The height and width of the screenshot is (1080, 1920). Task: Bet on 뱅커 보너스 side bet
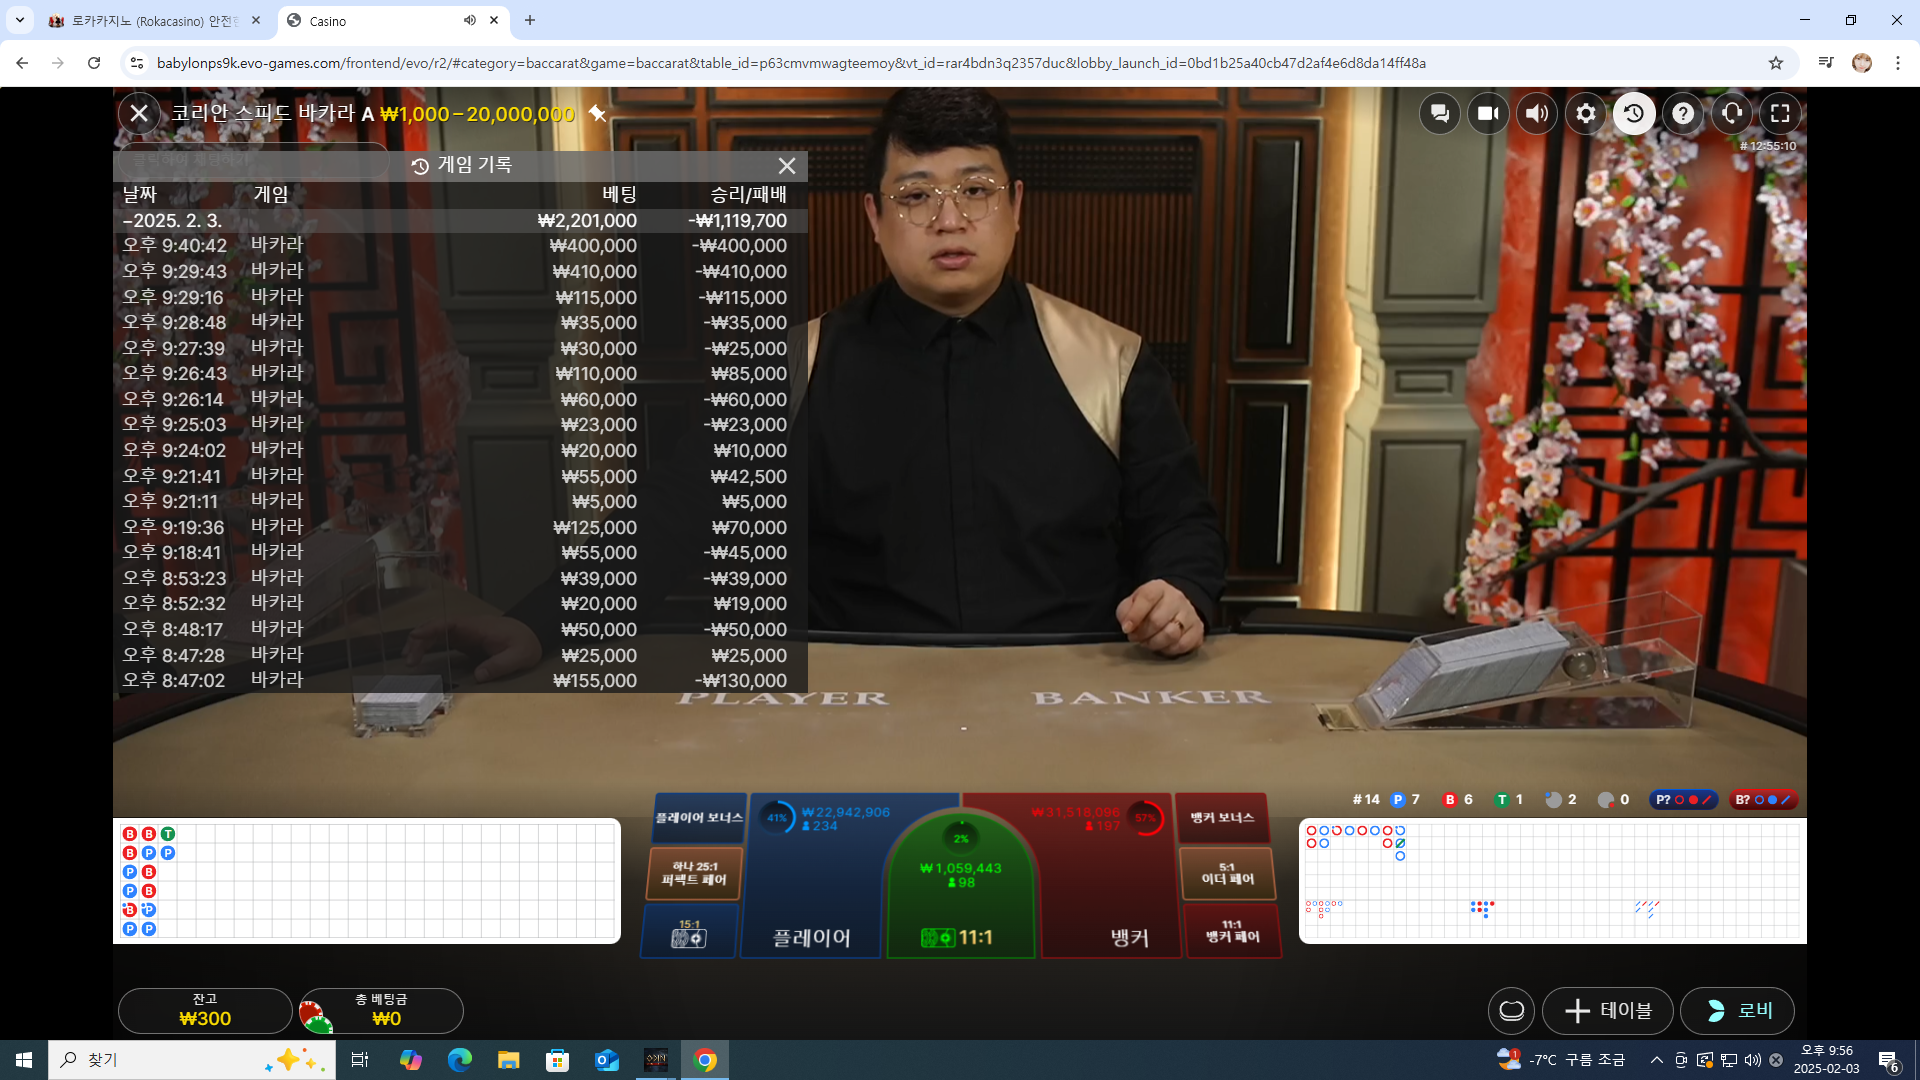pos(1222,818)
